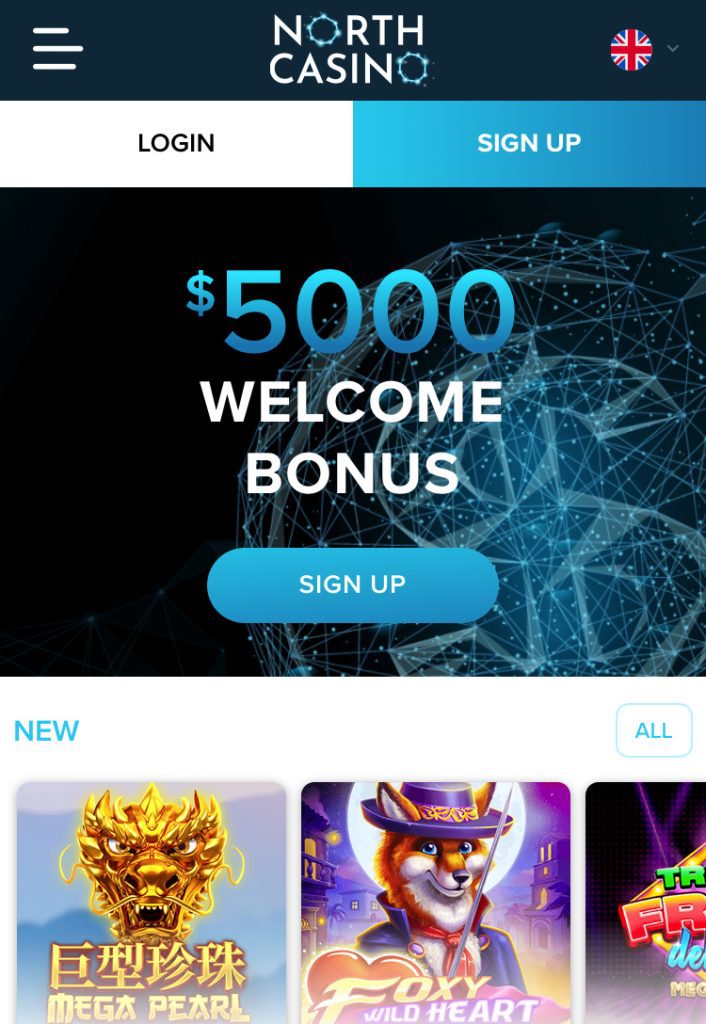Open the Mega Pearl game thumbnail
The height and width of the screenshot is (1024, 706).
click(152, 903)
